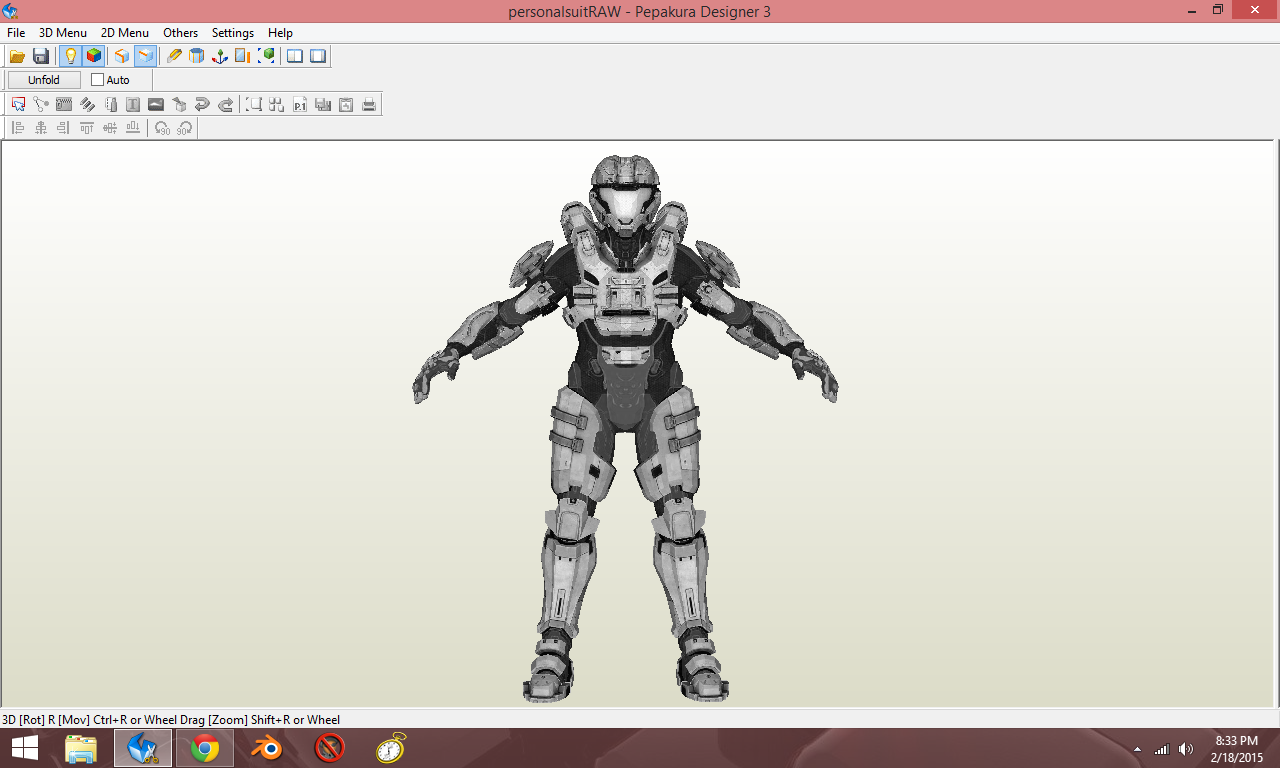
Task: Click the align horizontal centers icon
Action: (41, 128)
